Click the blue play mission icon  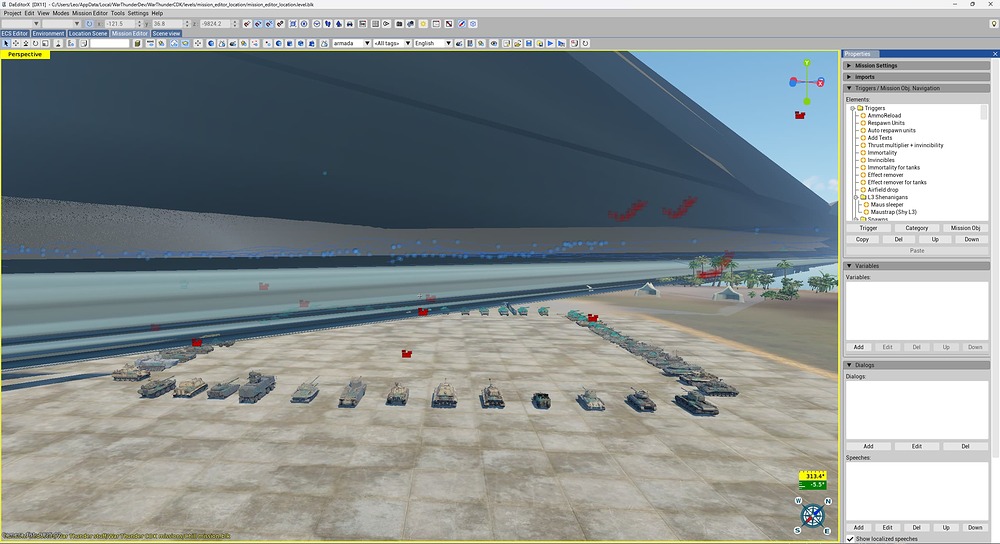550,43
